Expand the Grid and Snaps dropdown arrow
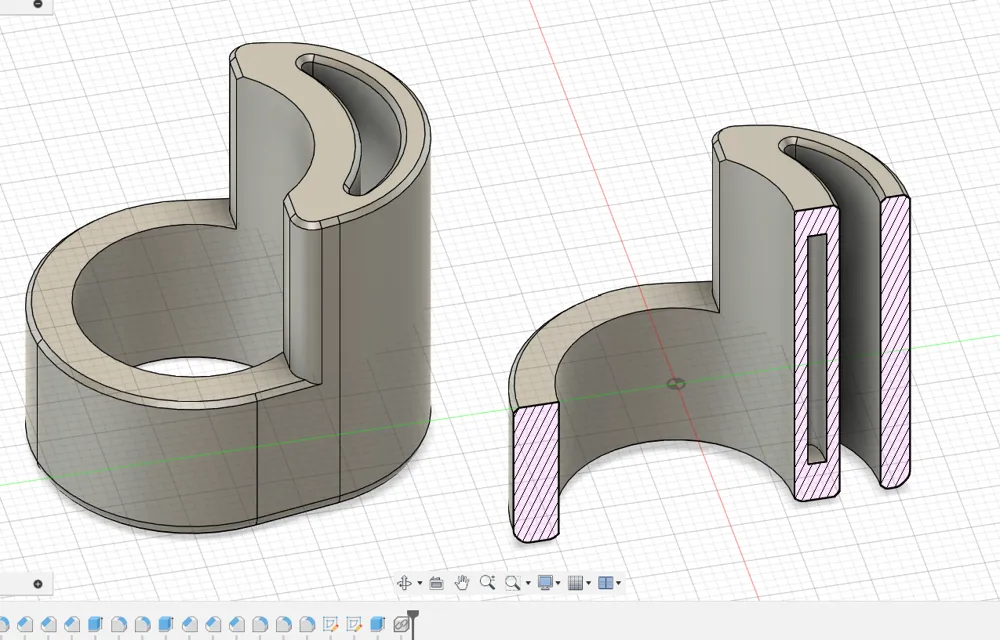This screenshot has width=1000, height=640. pyautogui.click(x=588, y=583)
